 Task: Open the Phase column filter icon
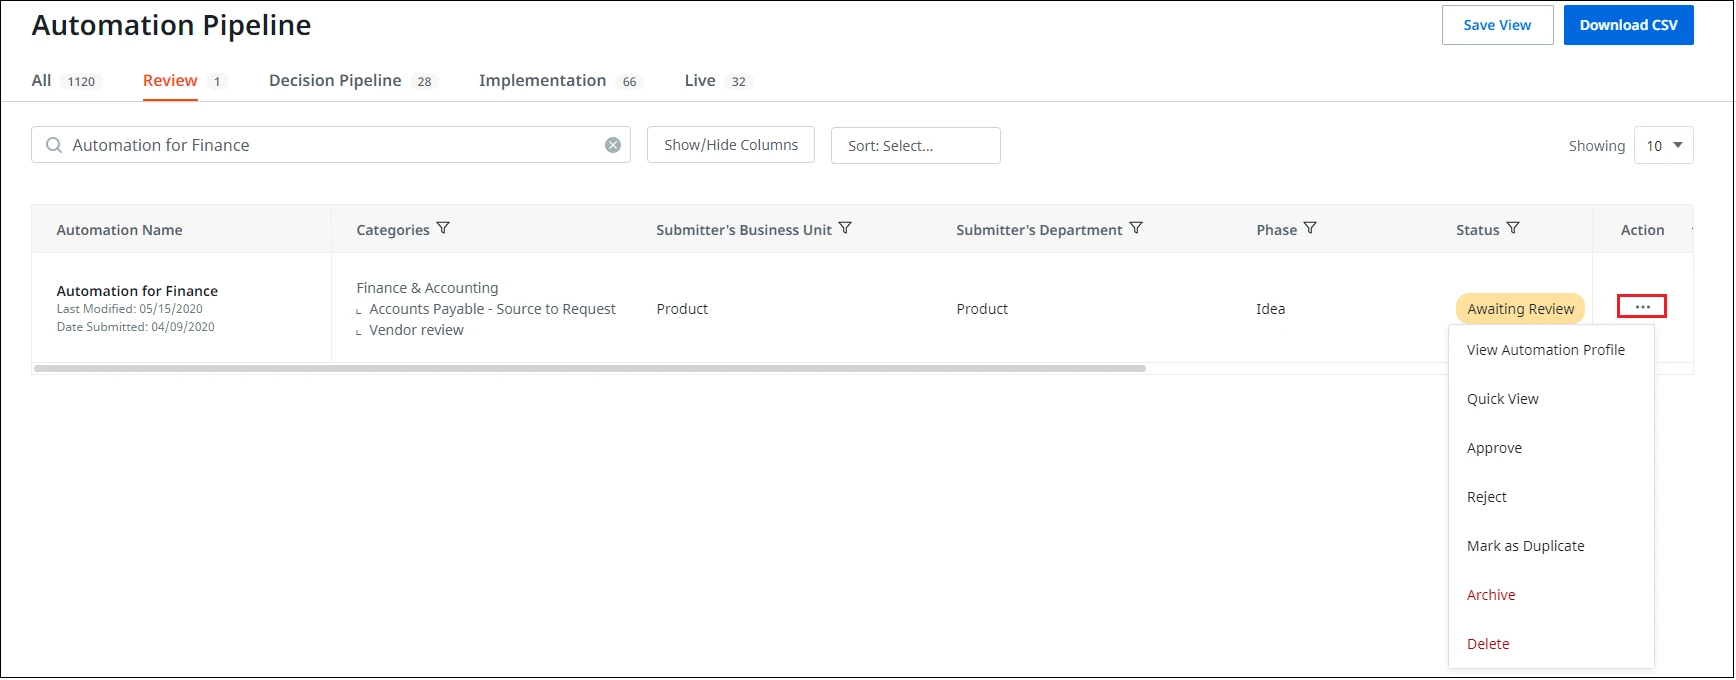pyautogui.click(x=1310, y=229)
